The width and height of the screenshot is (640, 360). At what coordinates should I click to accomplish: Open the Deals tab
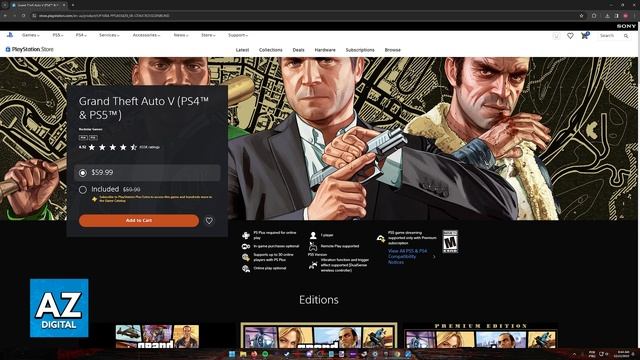point(298,50)
